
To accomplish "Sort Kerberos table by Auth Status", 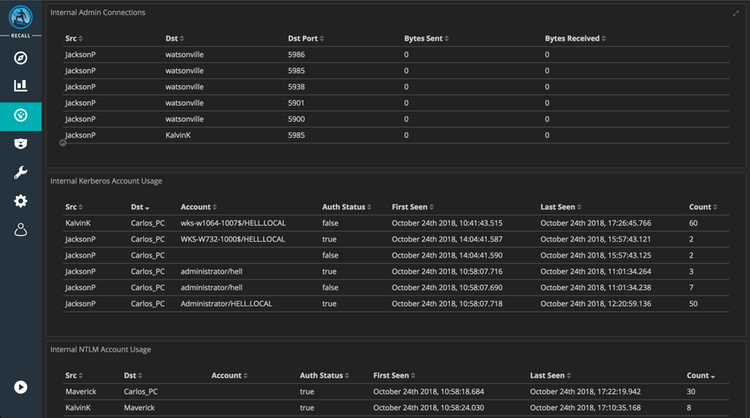I will pos(346,207).
